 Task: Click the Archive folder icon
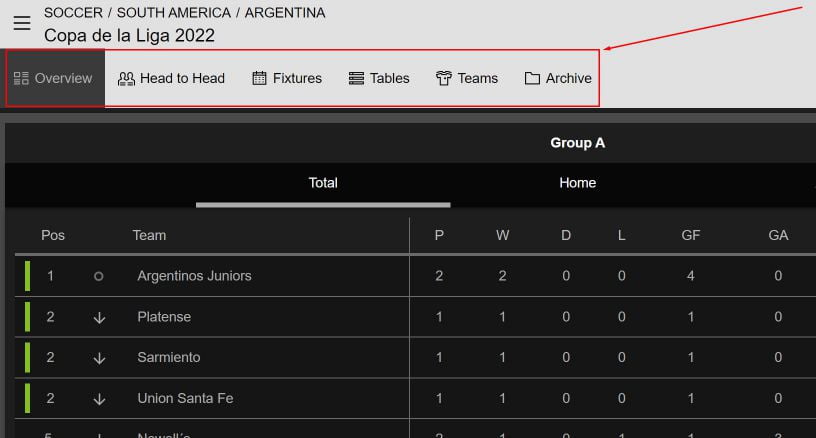(532, 78)
